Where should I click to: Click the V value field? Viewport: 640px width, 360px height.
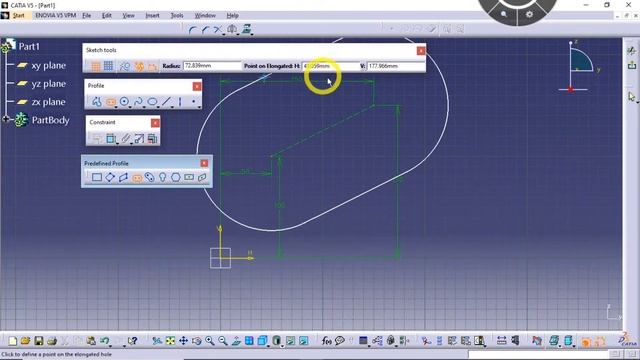(x=396, y=66)
